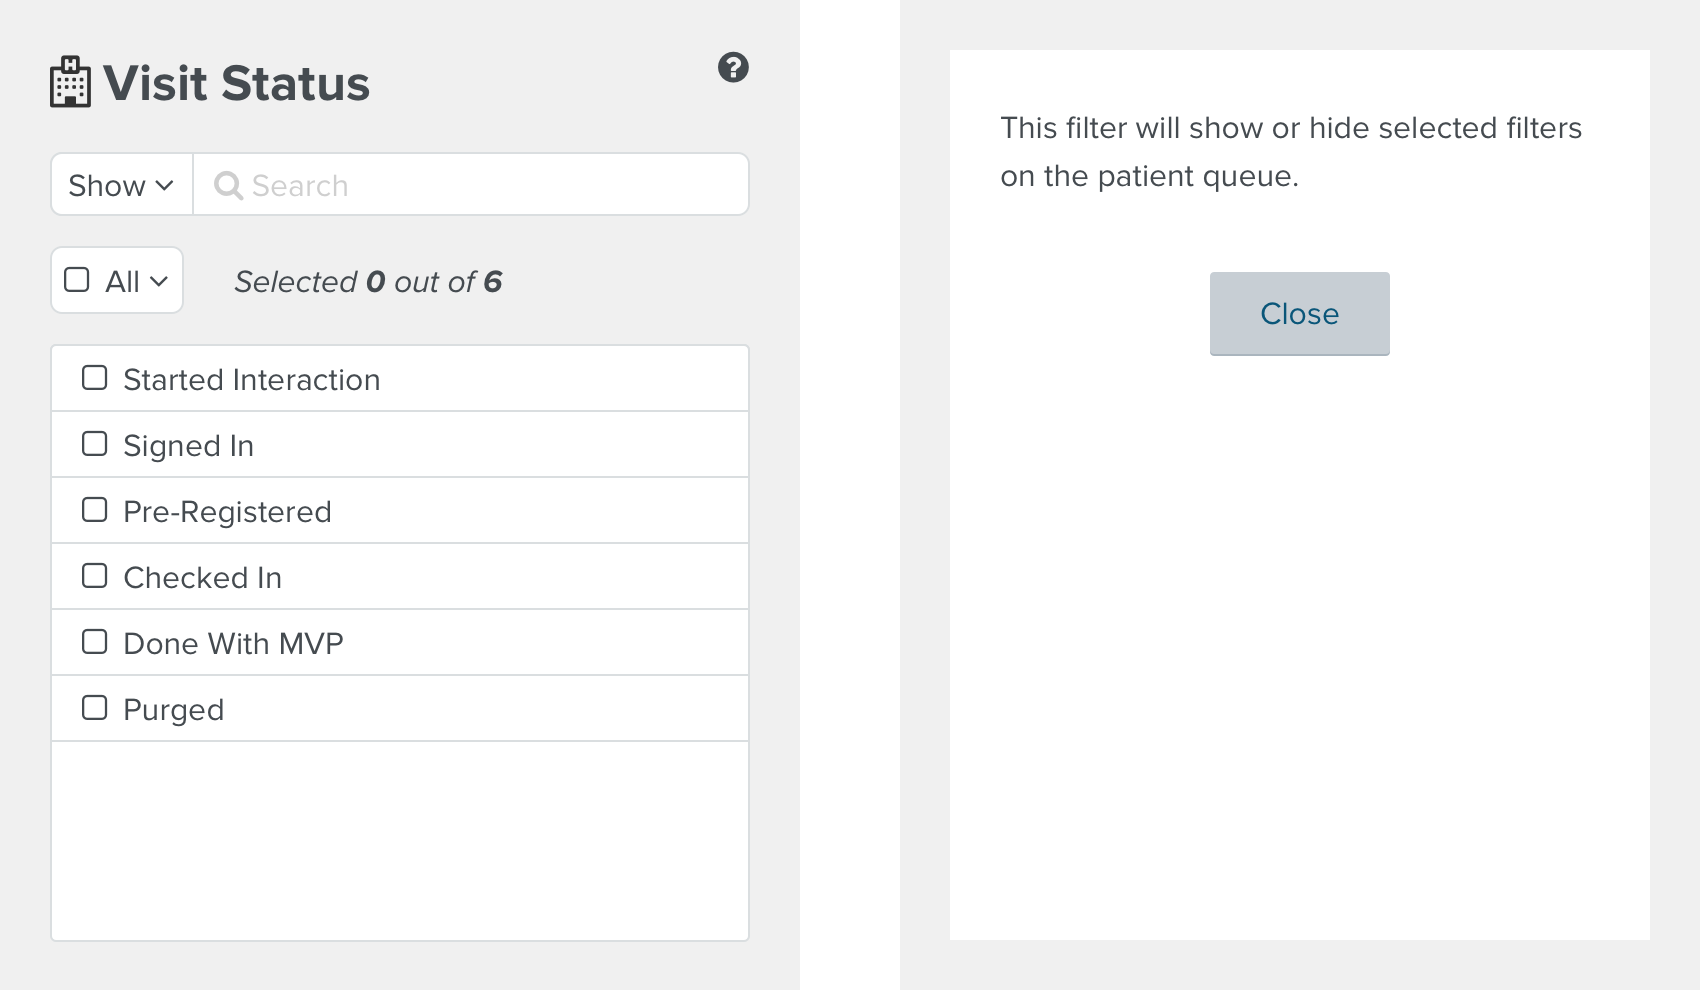The height and width of the screenshot is (990, 1700).
Task: Tick the Purged checkbox
Action: point(95,708)
